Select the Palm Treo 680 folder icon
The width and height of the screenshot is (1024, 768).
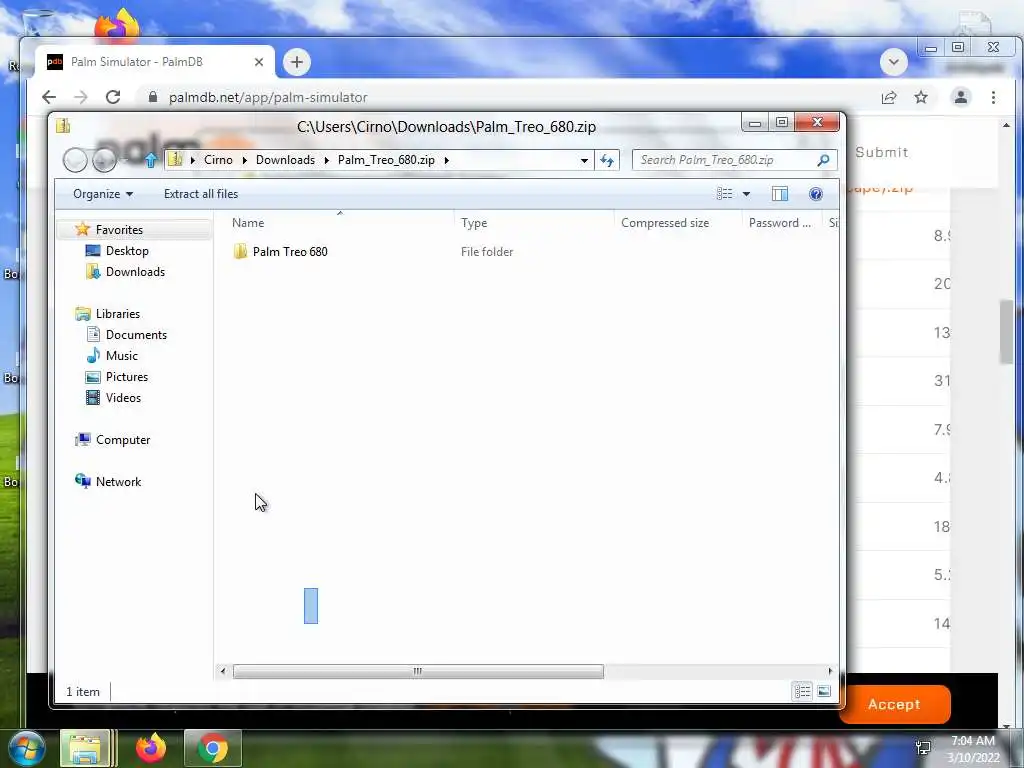pyautogui.click(x=240, y=251)
